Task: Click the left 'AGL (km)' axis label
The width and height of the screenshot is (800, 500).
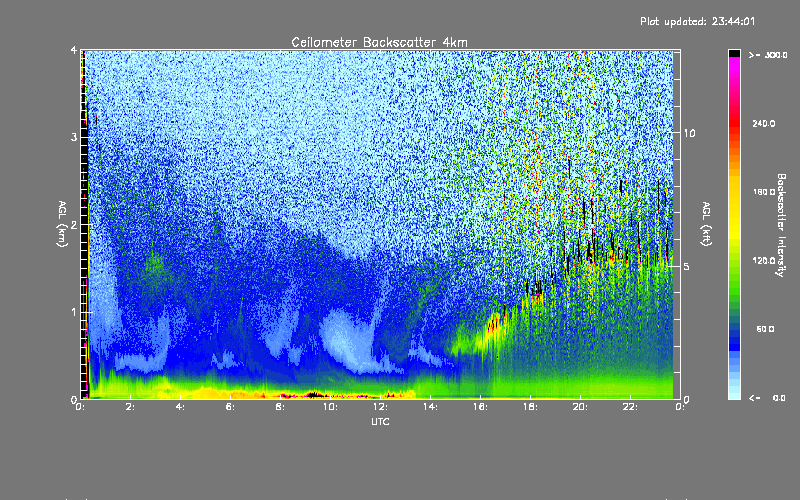Action: click(62, 224)
